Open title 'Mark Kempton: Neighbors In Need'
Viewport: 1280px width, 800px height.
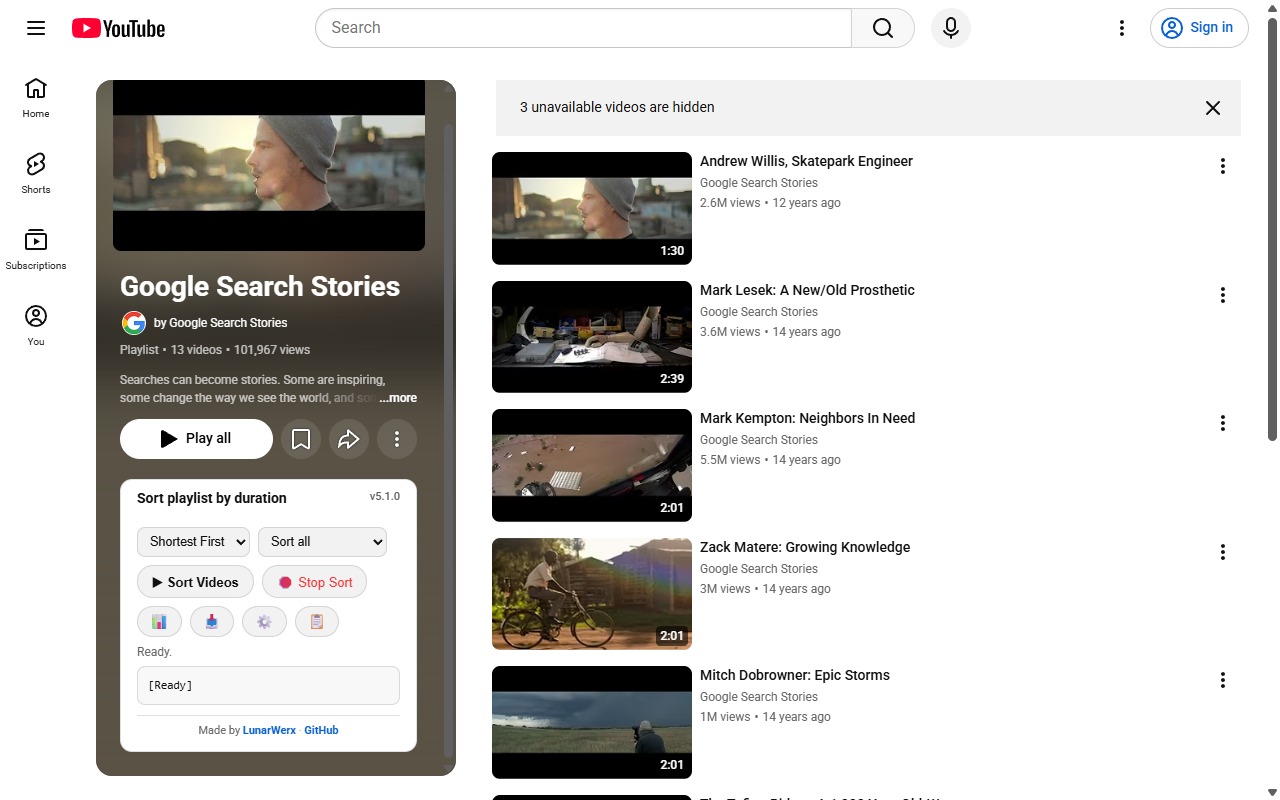(808, 418)
